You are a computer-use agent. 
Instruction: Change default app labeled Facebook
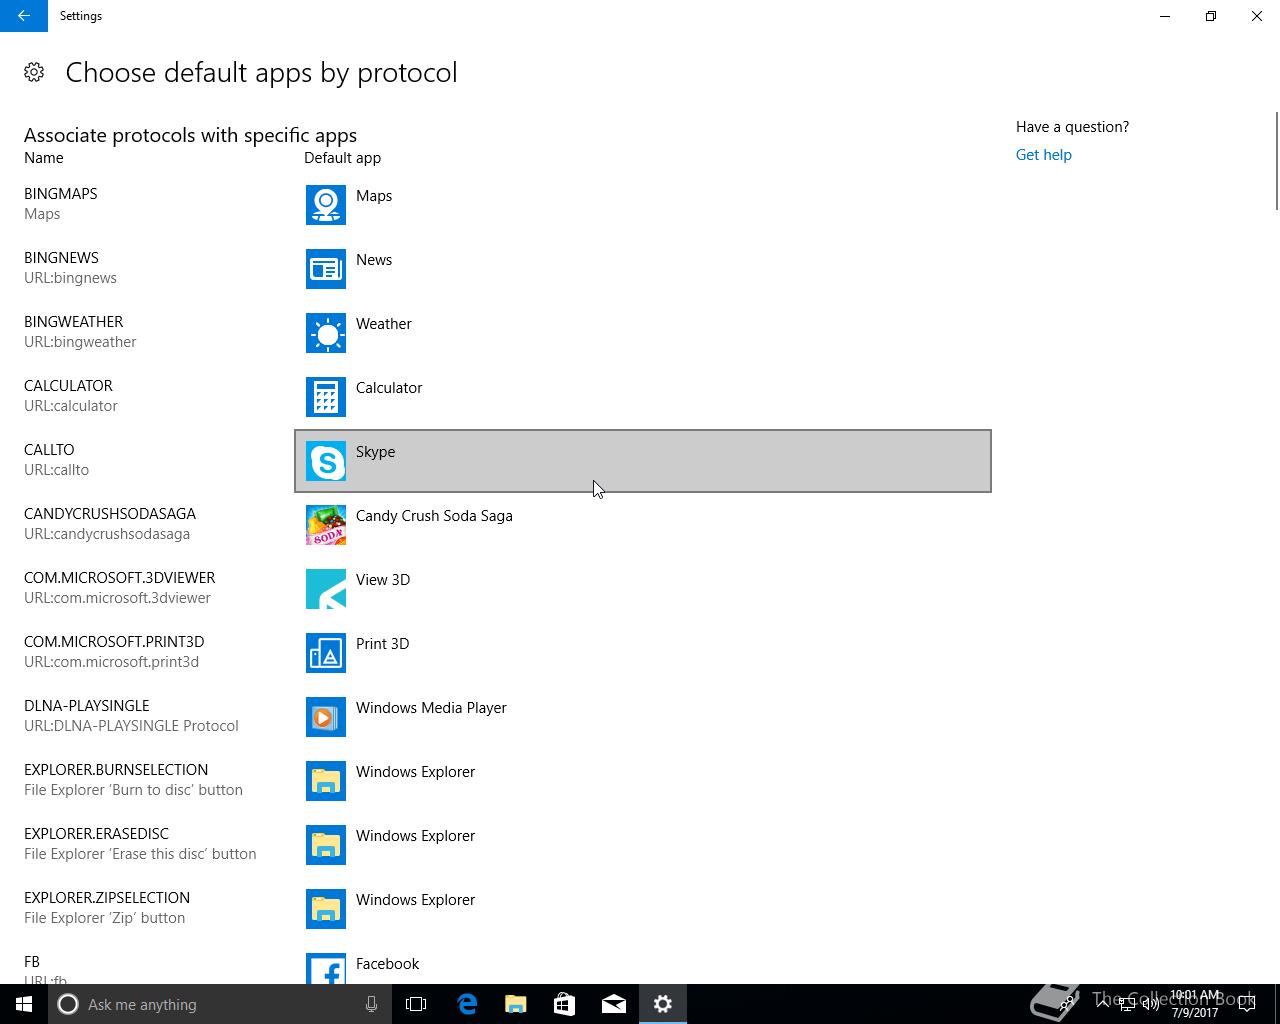[x=643, y=968]
